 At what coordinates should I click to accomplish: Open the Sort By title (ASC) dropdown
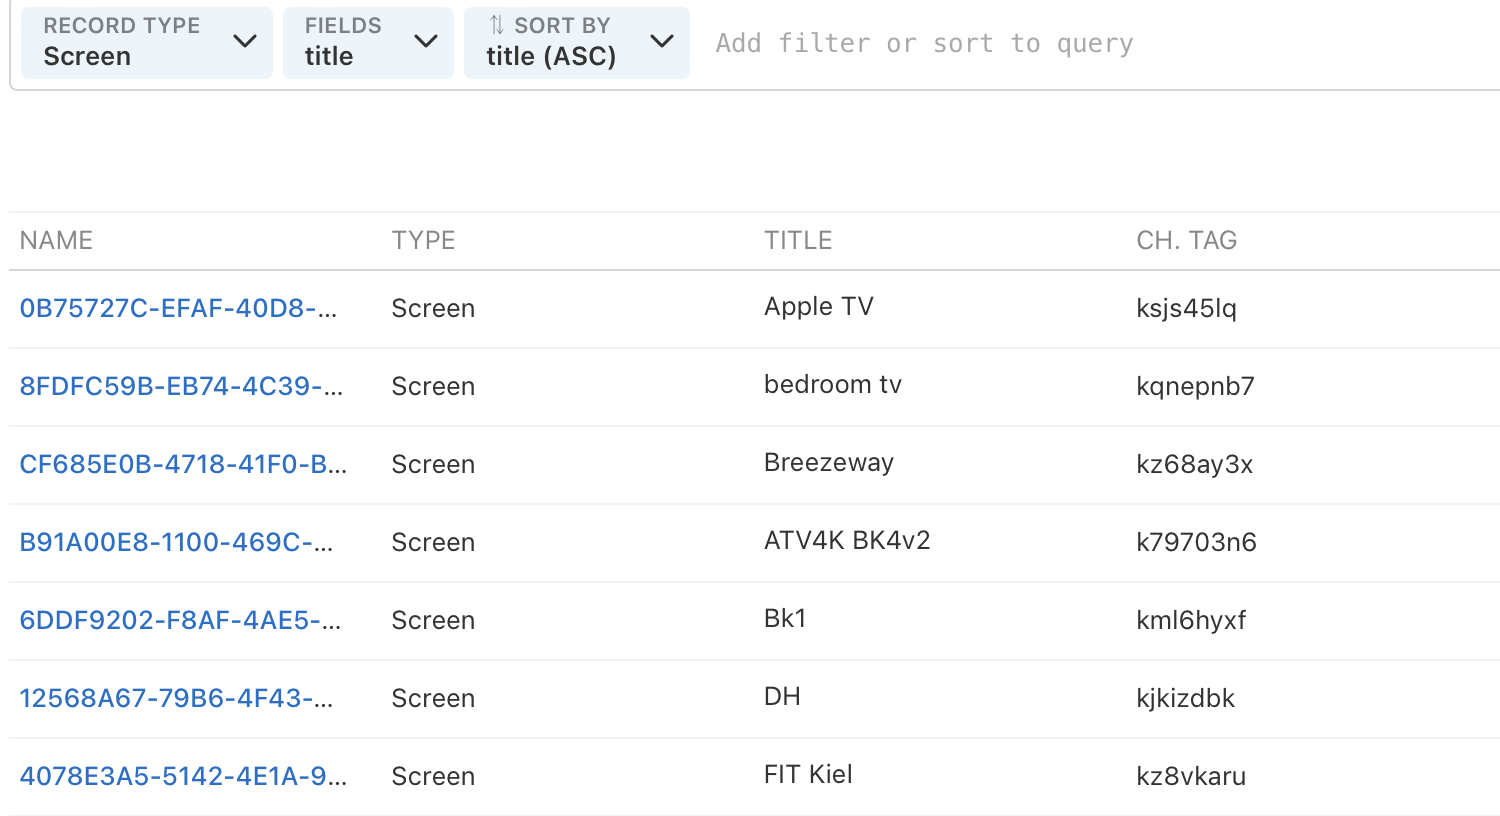576,42
